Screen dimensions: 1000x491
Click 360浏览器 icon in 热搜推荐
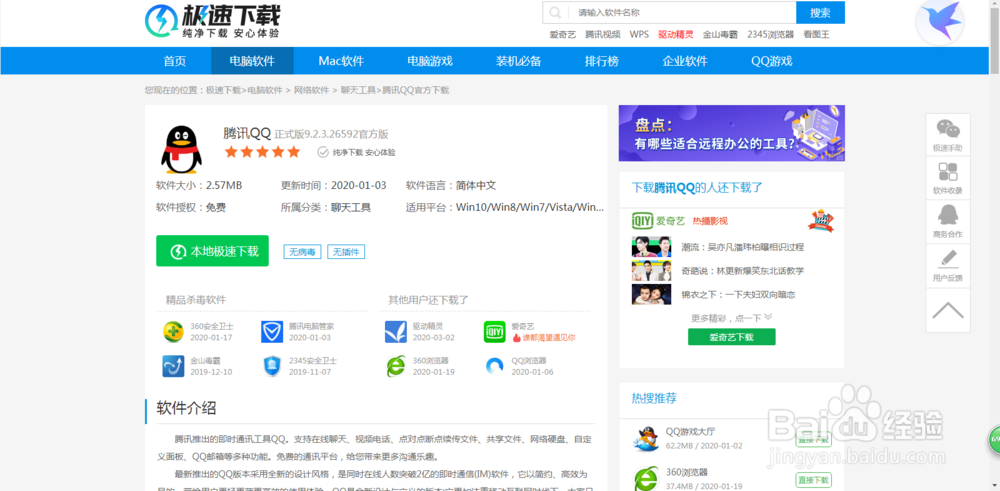[645, 478]
